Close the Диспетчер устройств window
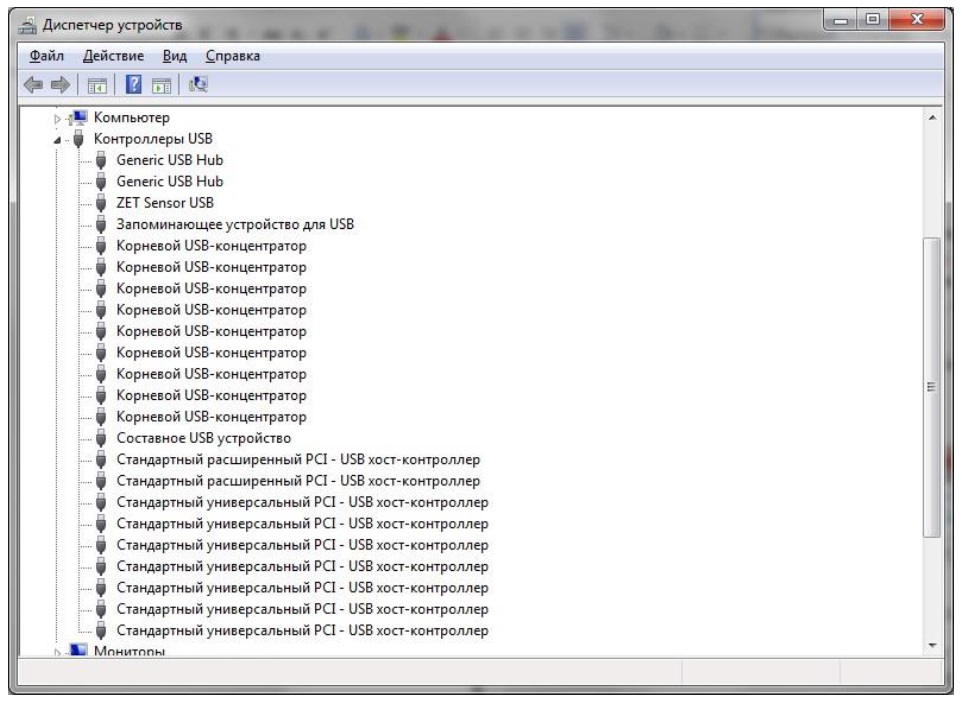Image resolution: width=962 pixels, height=707 pixels. point(917,20)
